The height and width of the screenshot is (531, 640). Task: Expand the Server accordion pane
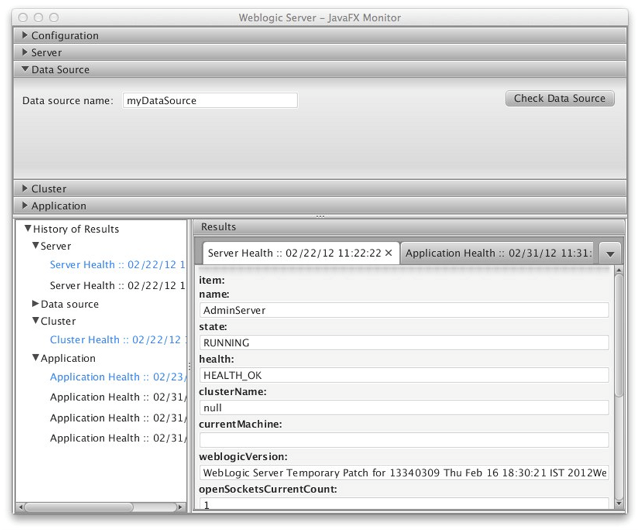pos(320,53)
